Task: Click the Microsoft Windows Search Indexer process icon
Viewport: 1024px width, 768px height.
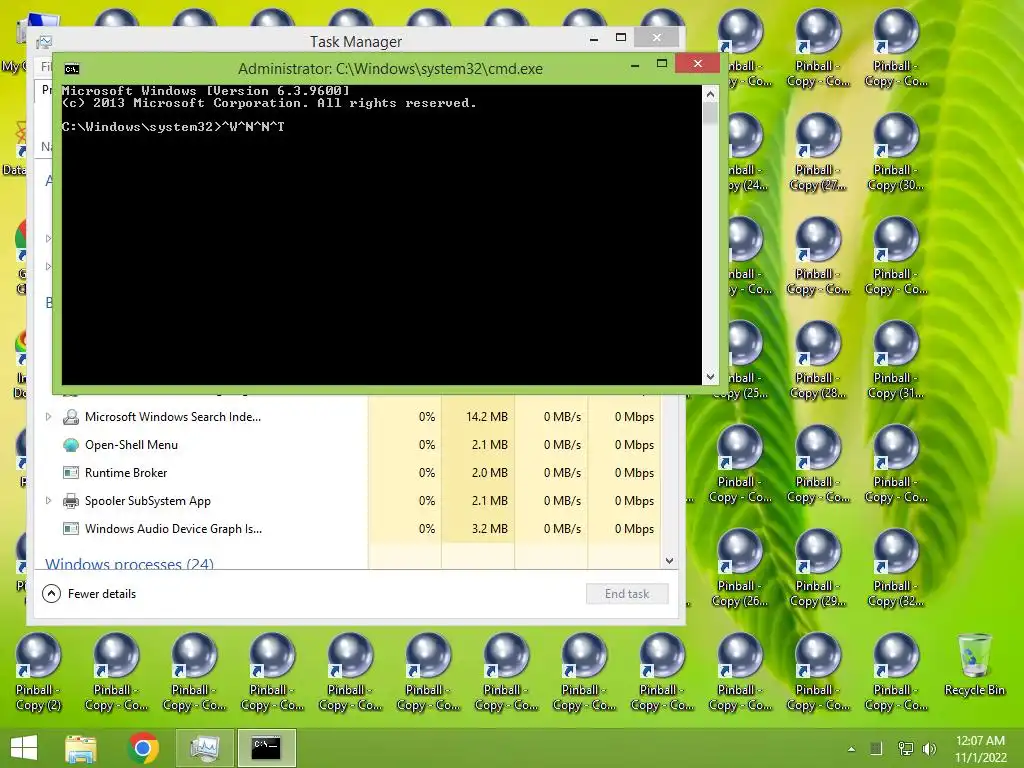Action: point(71,417)
